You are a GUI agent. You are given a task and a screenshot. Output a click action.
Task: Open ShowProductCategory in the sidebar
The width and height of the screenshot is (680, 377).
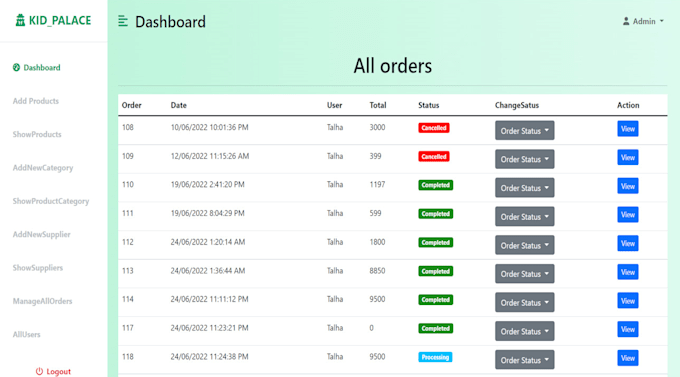tap(51, 201)
